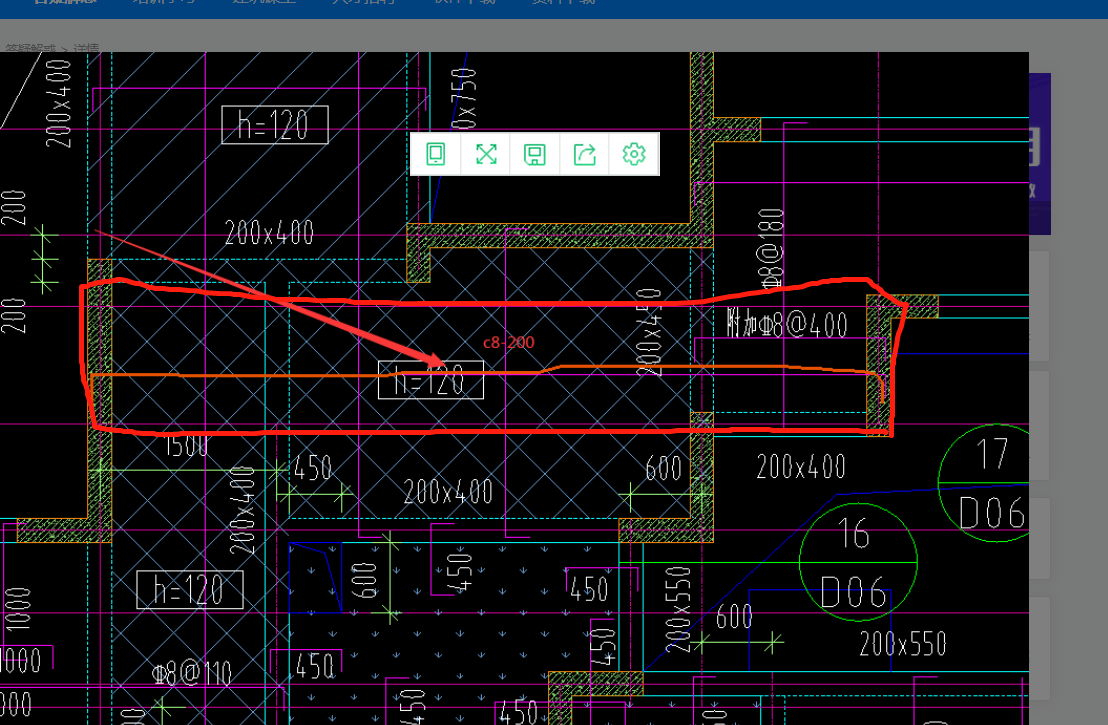Viewport: 1108px width, 725px height.
Task: Click the circled "16" D06 detail marker
Action: pos(859,562)
